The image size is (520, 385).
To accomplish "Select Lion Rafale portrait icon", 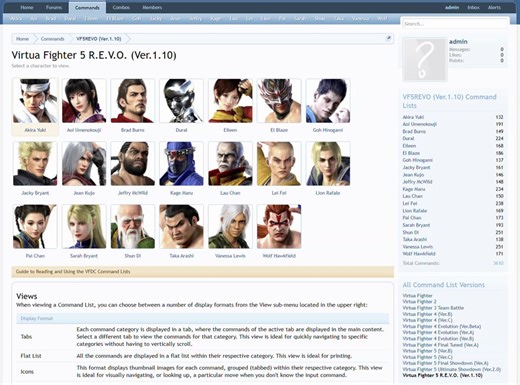I will [328, 164].
